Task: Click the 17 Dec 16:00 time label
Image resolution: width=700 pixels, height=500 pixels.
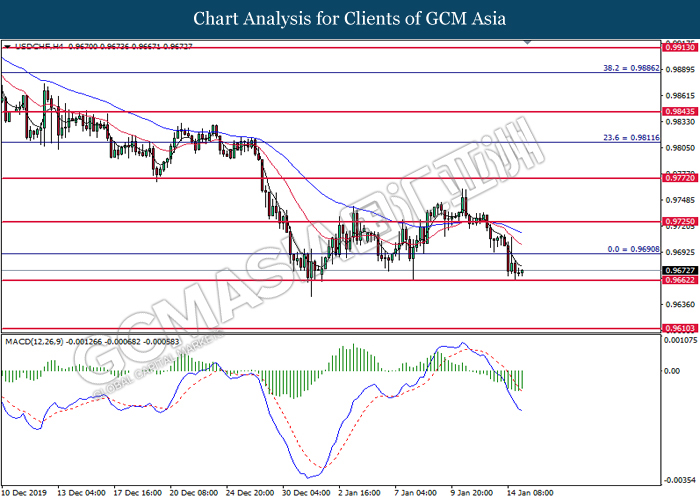Action: coord(138,493)
